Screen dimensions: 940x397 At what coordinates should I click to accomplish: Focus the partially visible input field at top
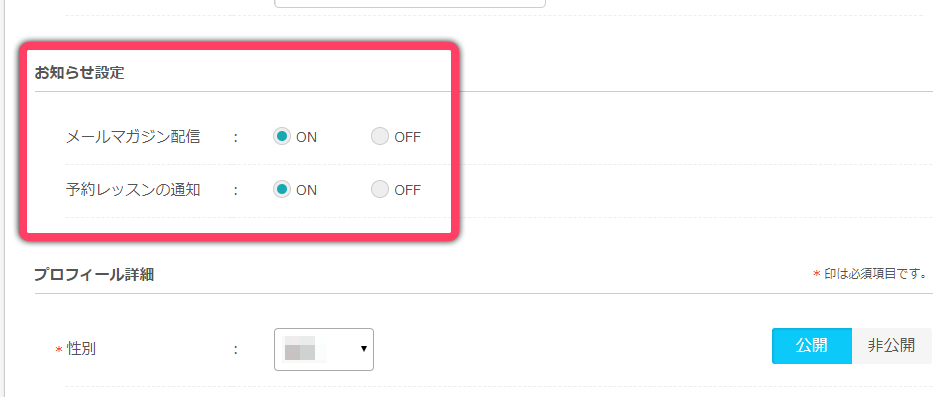tap(409, 4)
